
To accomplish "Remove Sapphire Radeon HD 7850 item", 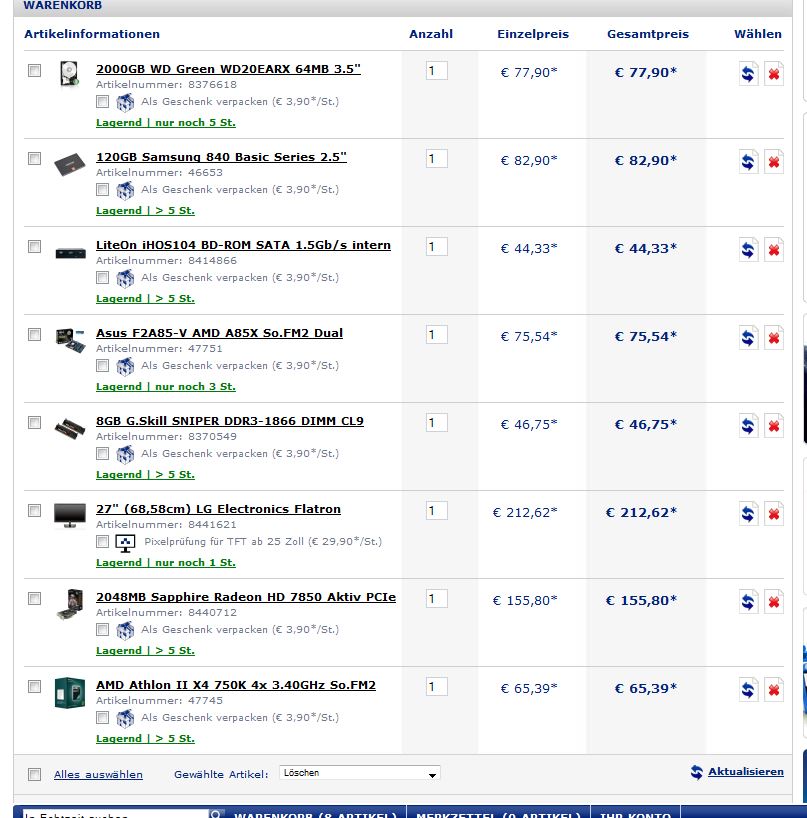I will click(x=774, y=603).
